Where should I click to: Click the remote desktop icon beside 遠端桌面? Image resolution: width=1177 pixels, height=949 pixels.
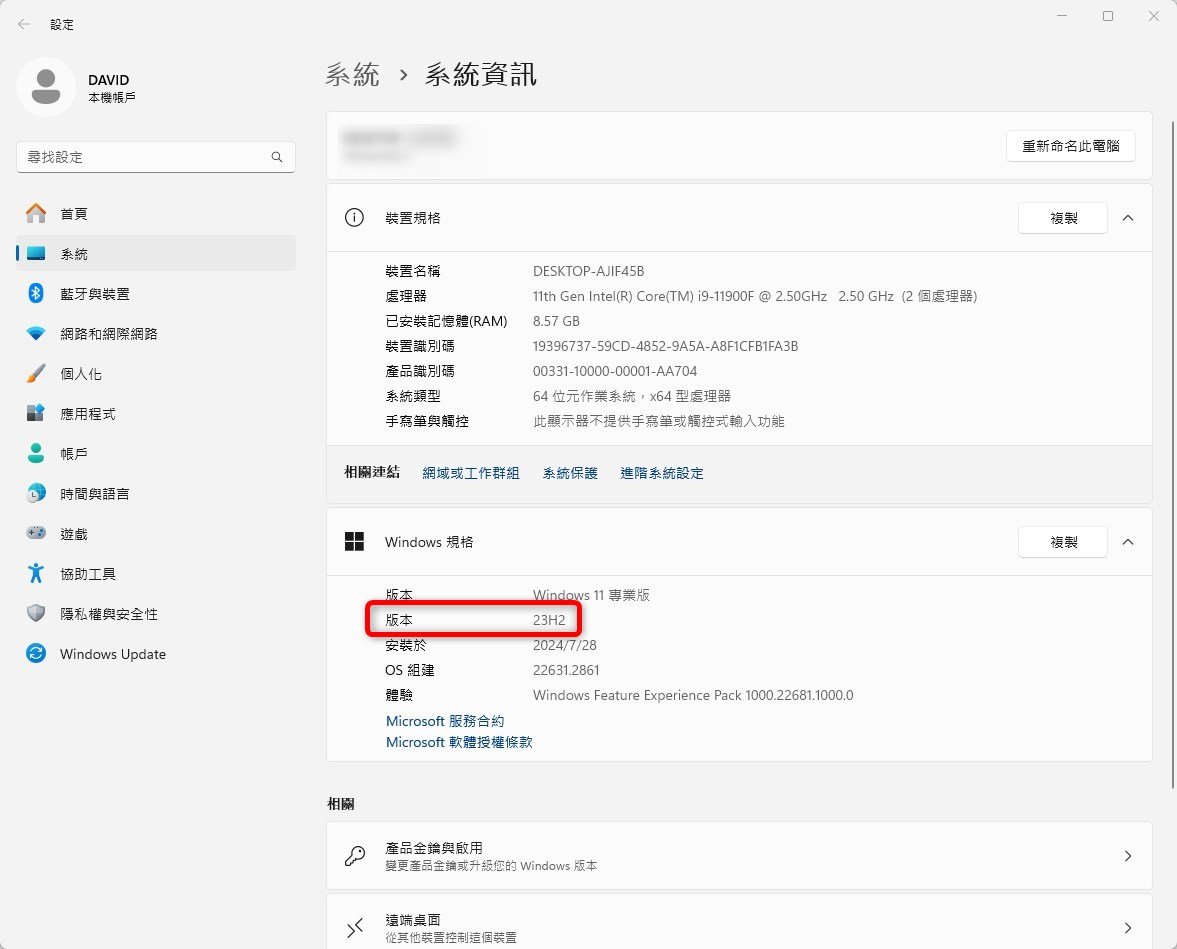click(354, 928)
